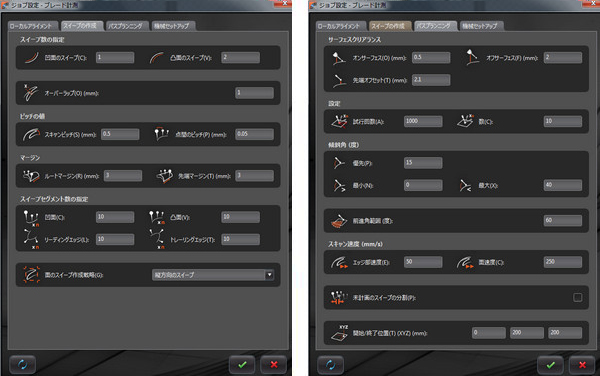Click the 試行回数(A) field showing 1000
This screenshot has width=600, height=376.
[423, 121]
